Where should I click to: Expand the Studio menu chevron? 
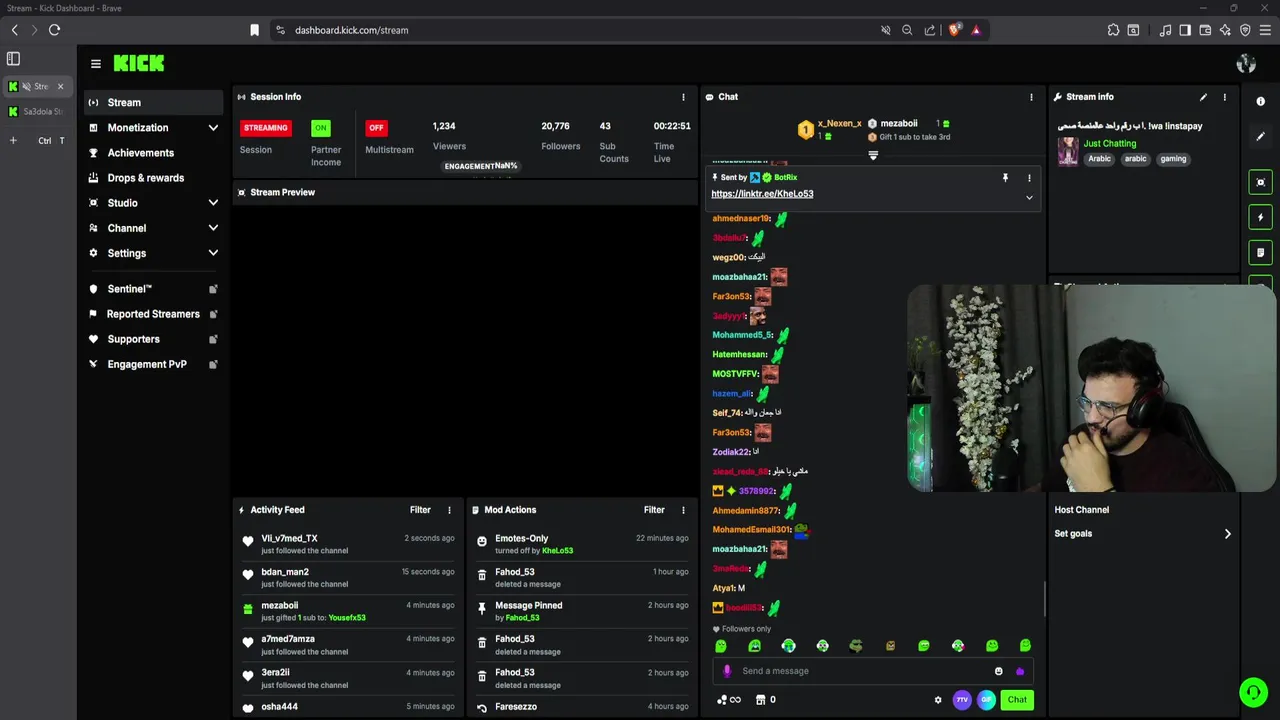click(x=213, y=203)
